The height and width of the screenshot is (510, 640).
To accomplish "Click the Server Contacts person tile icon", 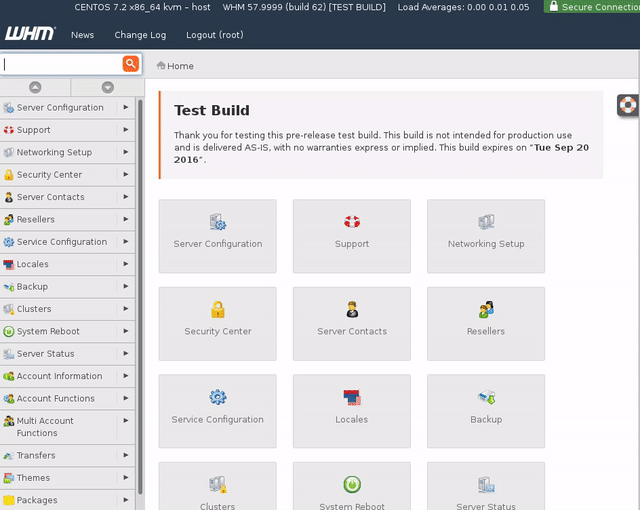I will (352, 309).
